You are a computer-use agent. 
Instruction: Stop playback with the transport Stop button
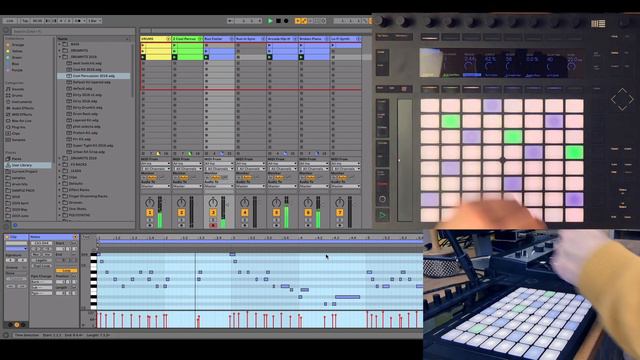278,21
